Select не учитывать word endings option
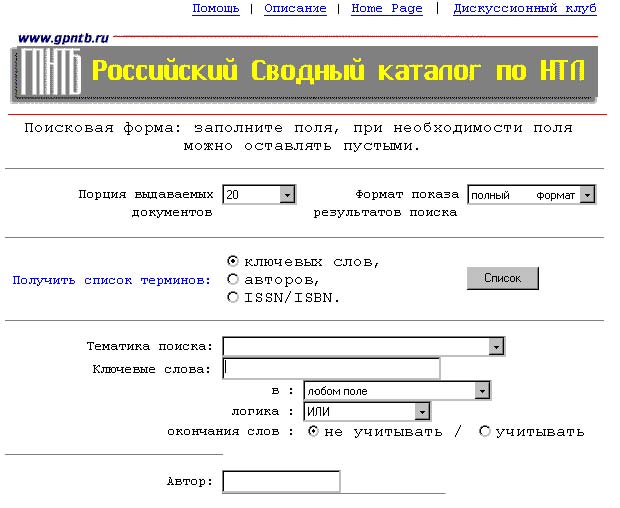Screen dimensions: 620x508 313,431
